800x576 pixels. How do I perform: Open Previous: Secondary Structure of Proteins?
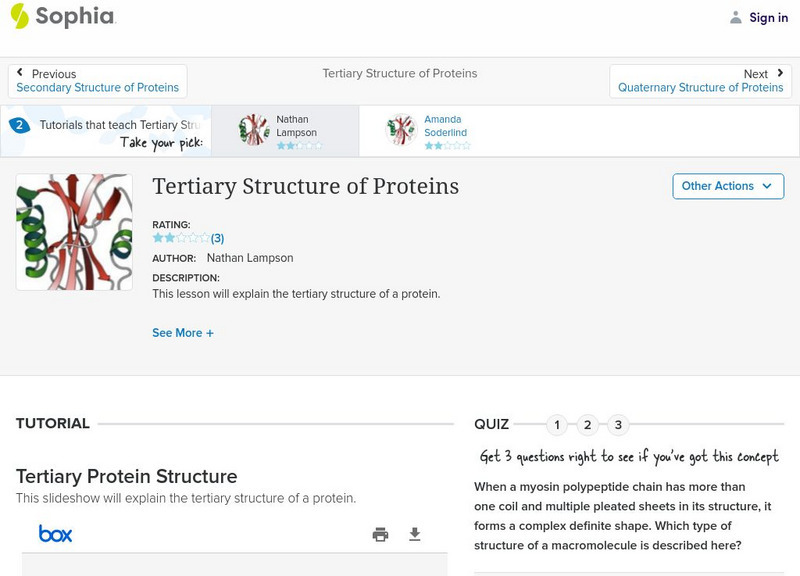pyautogui.click(x=97, y=81)
